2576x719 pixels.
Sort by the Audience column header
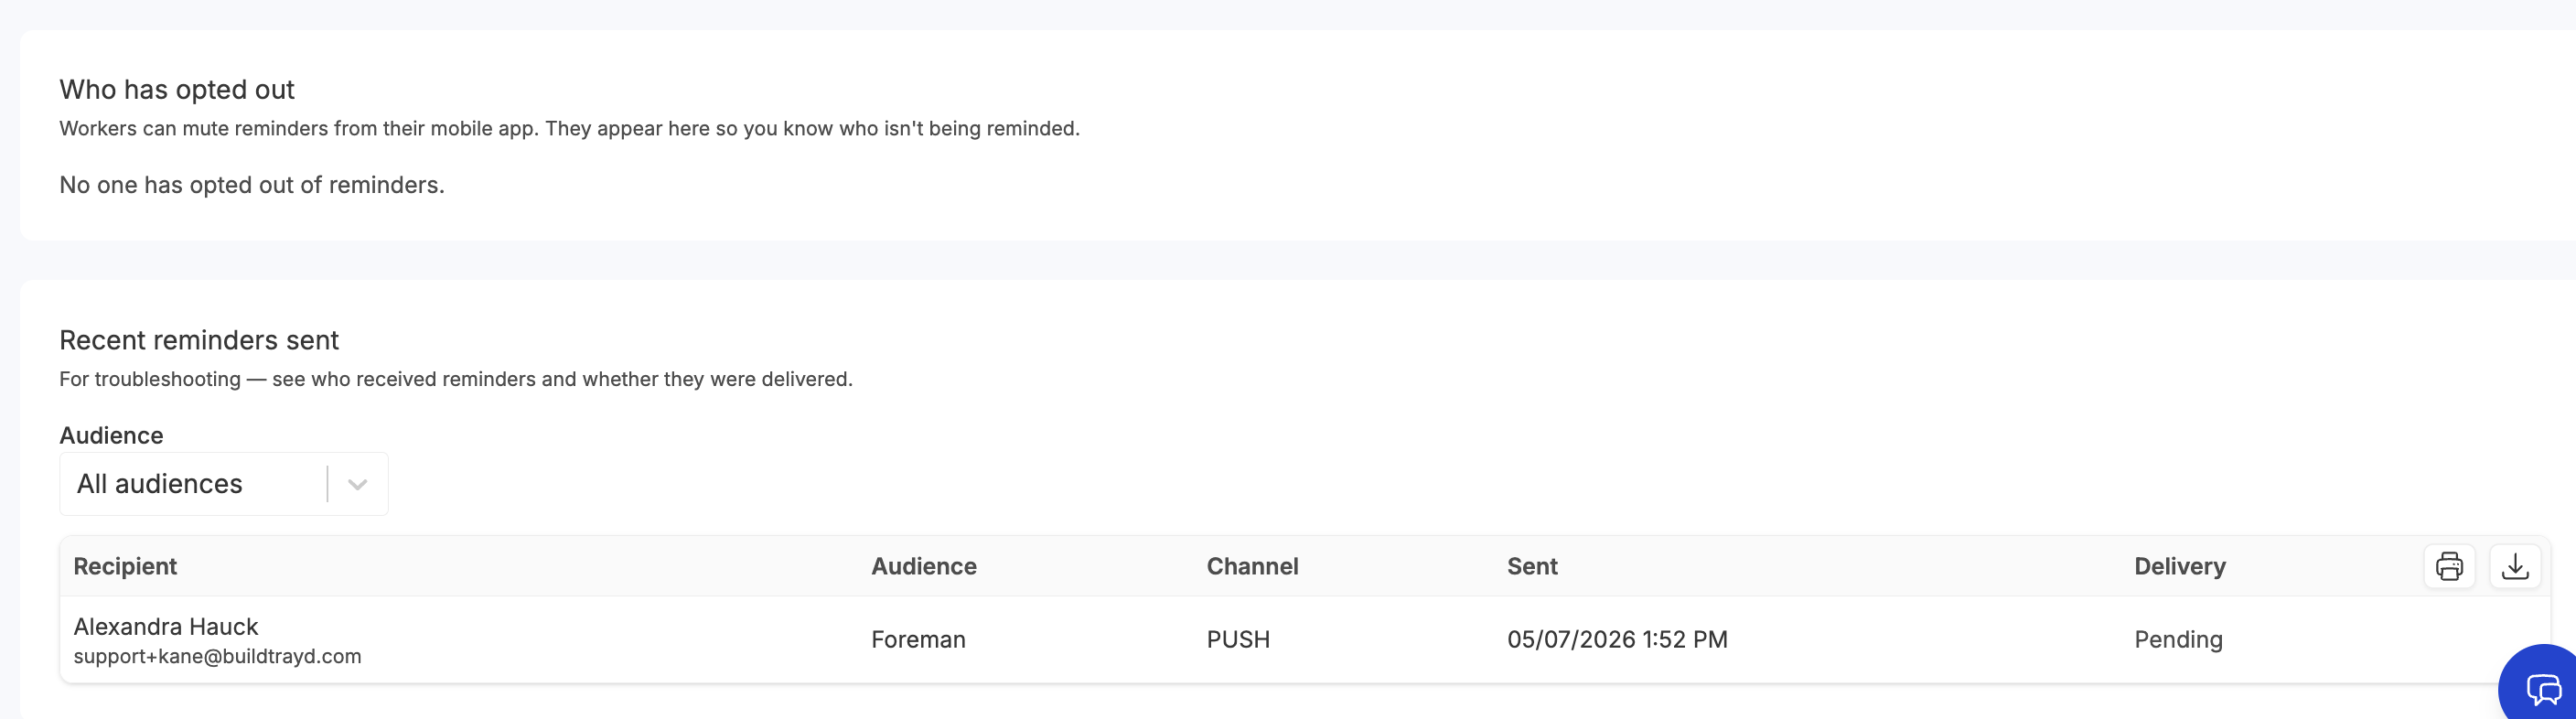923,566
